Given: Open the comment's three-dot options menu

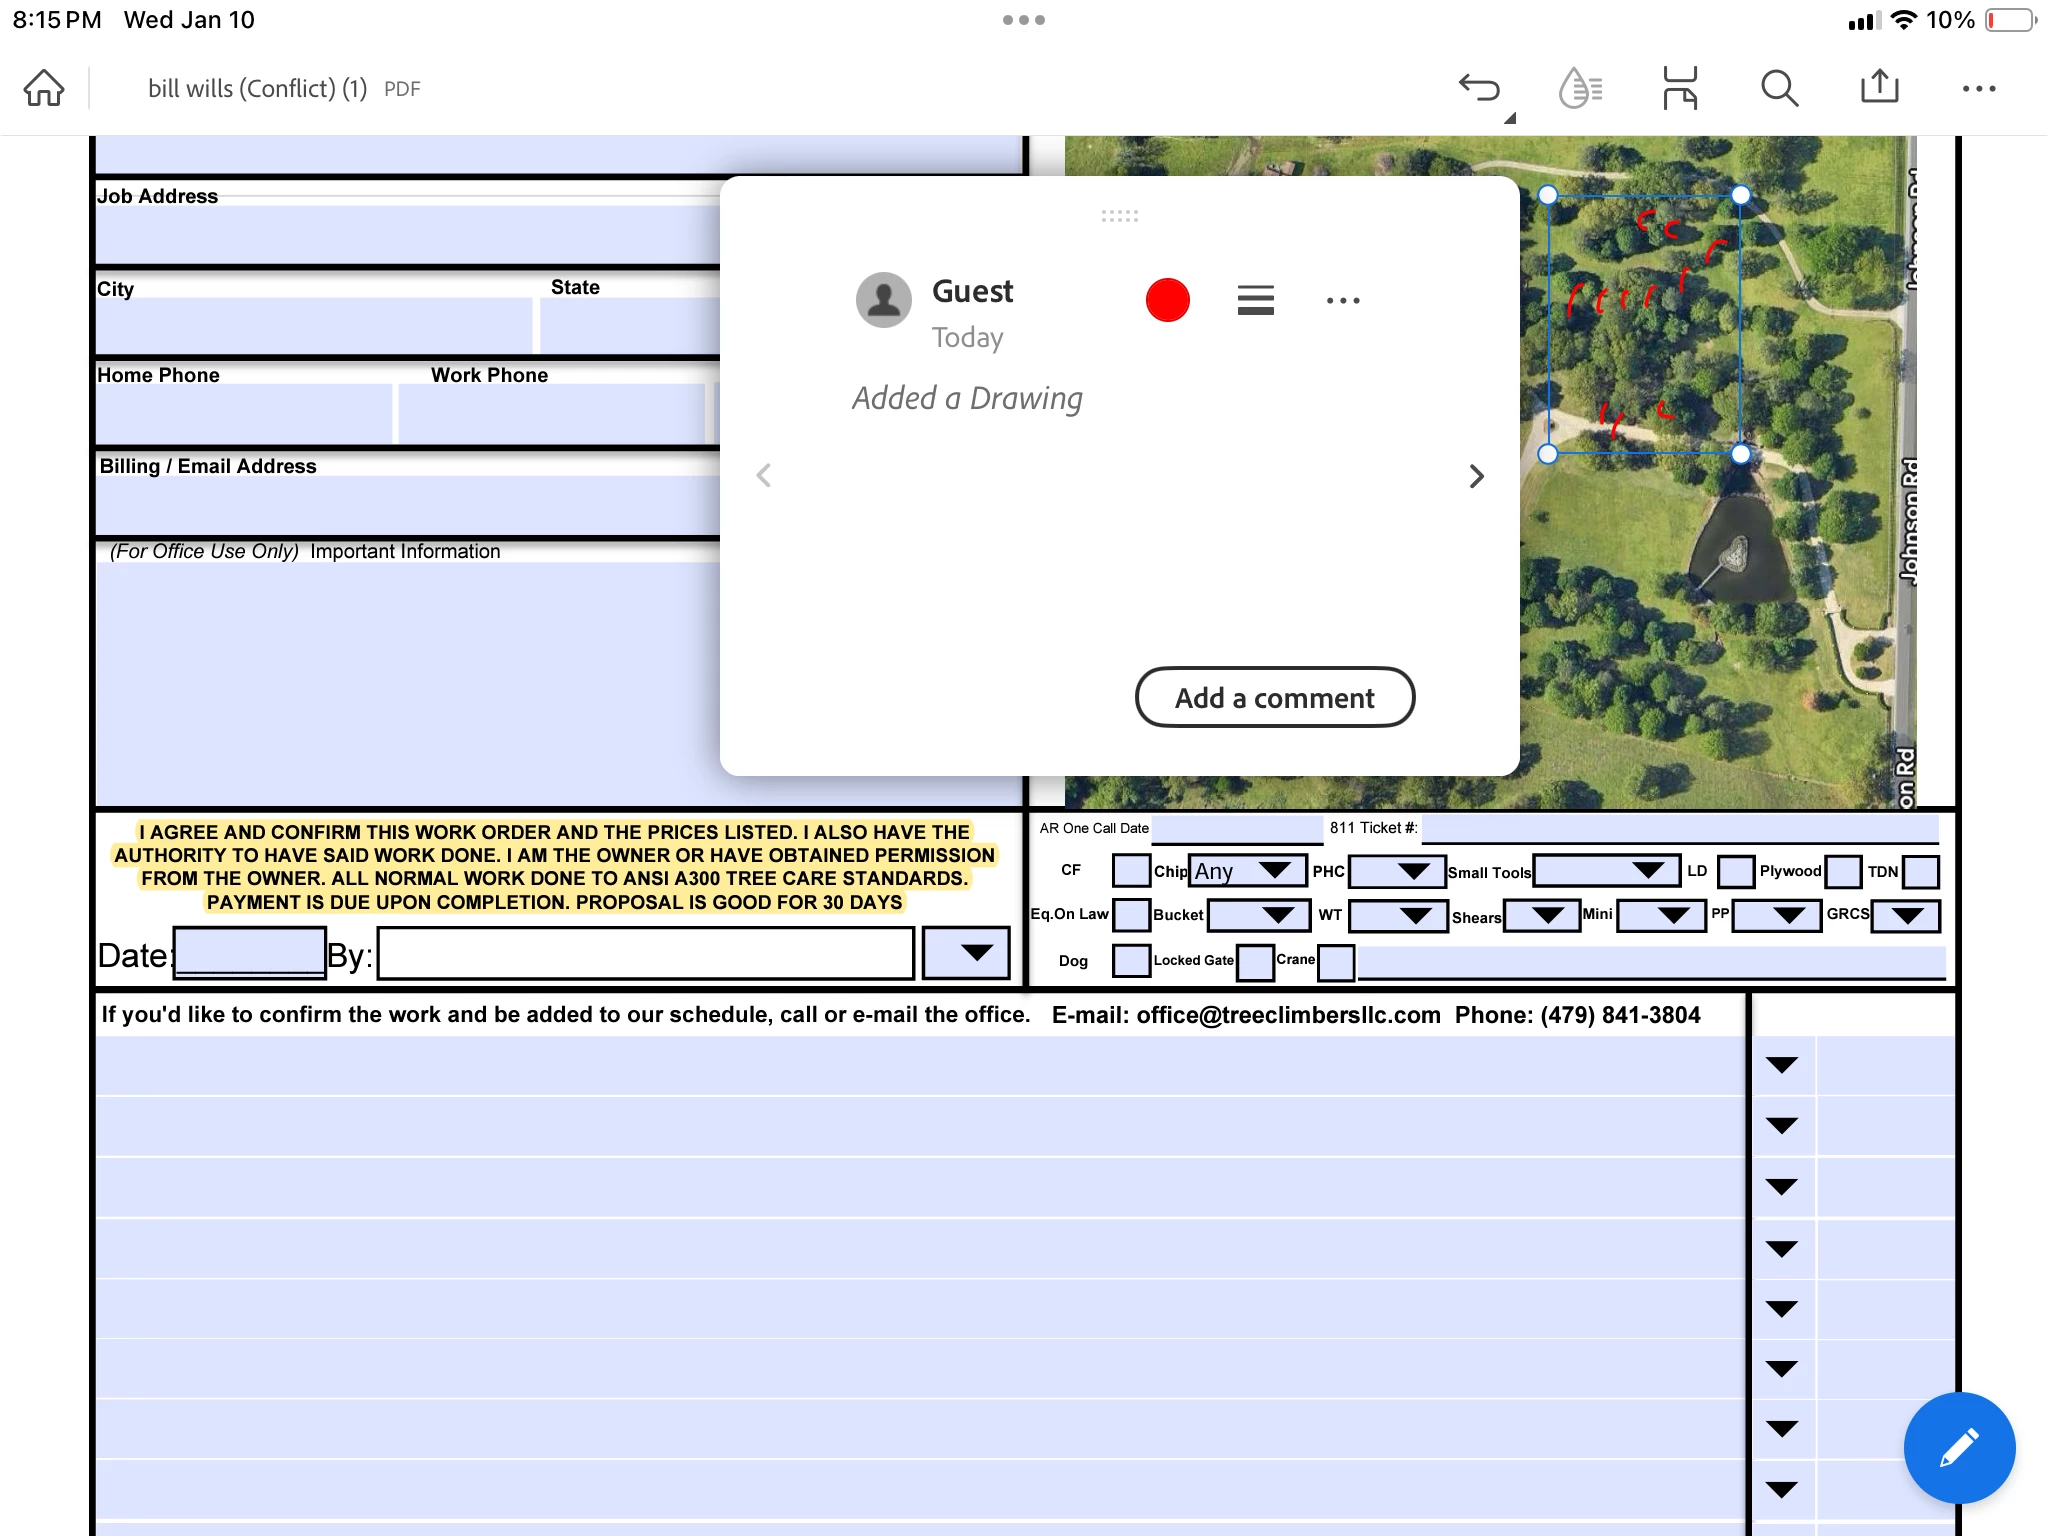Looking at the screenshot, I should click(1342, 300).
